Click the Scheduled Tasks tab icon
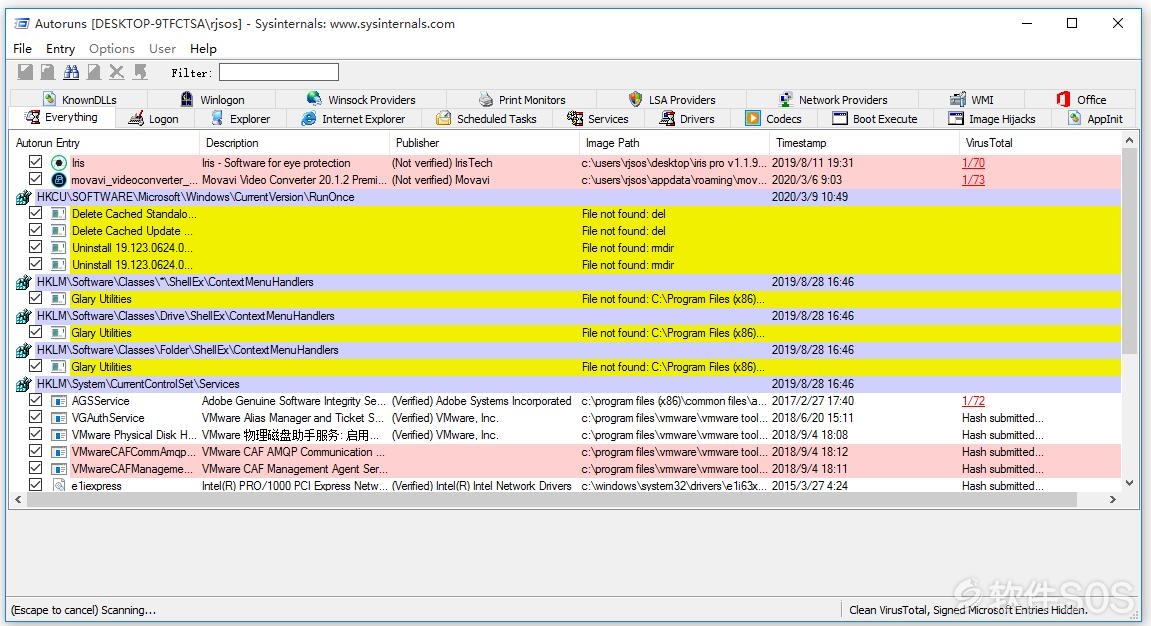 (x=443, y=118)
